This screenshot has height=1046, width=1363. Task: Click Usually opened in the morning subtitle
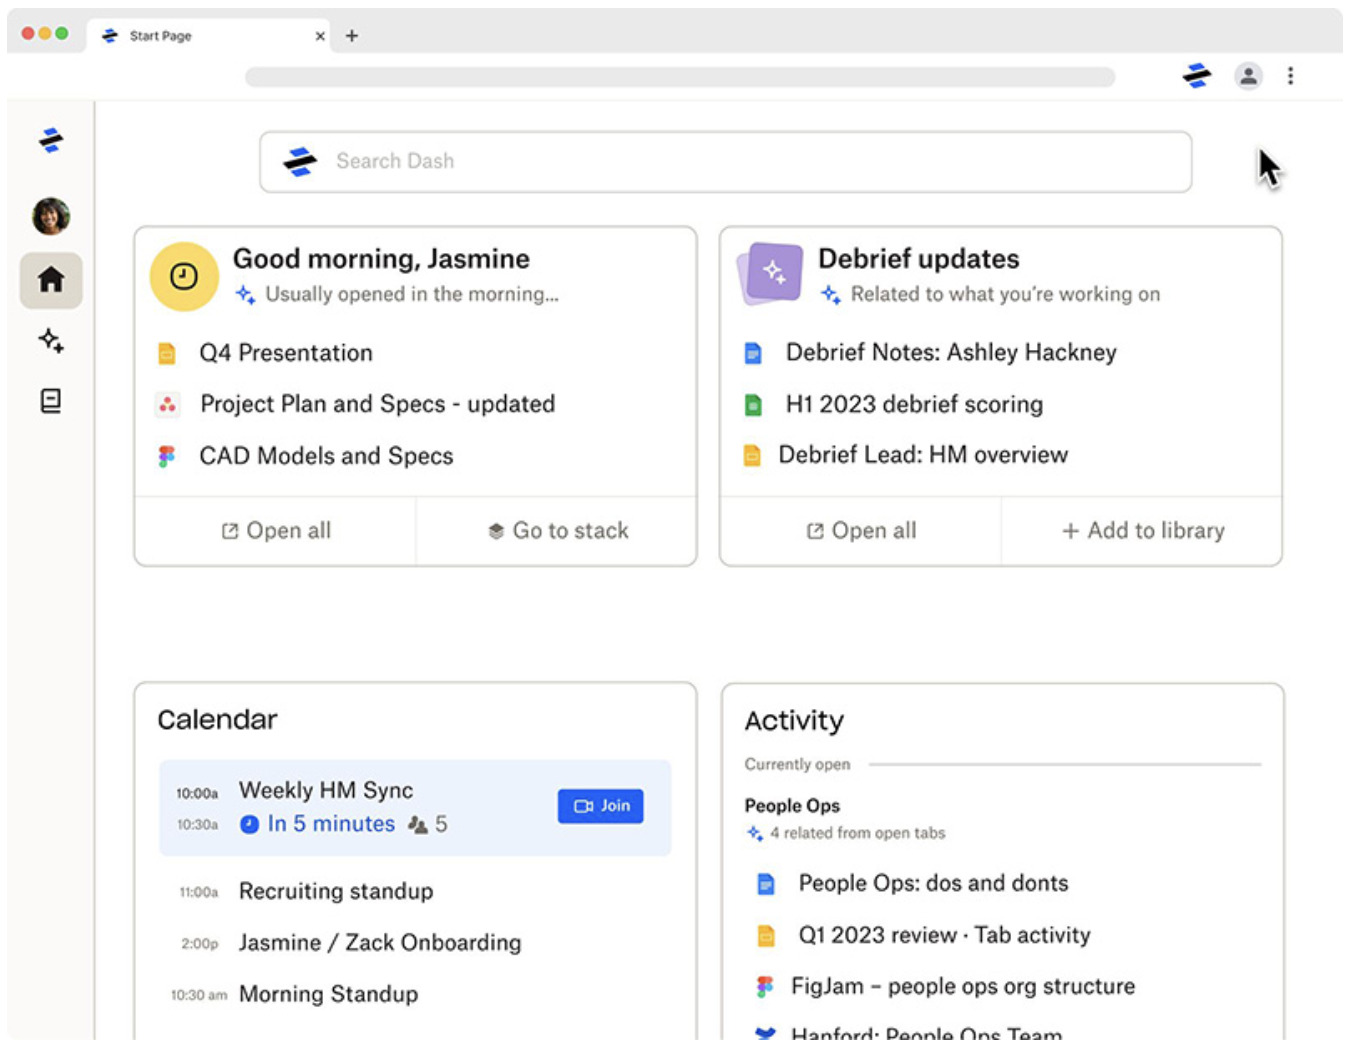411,294
